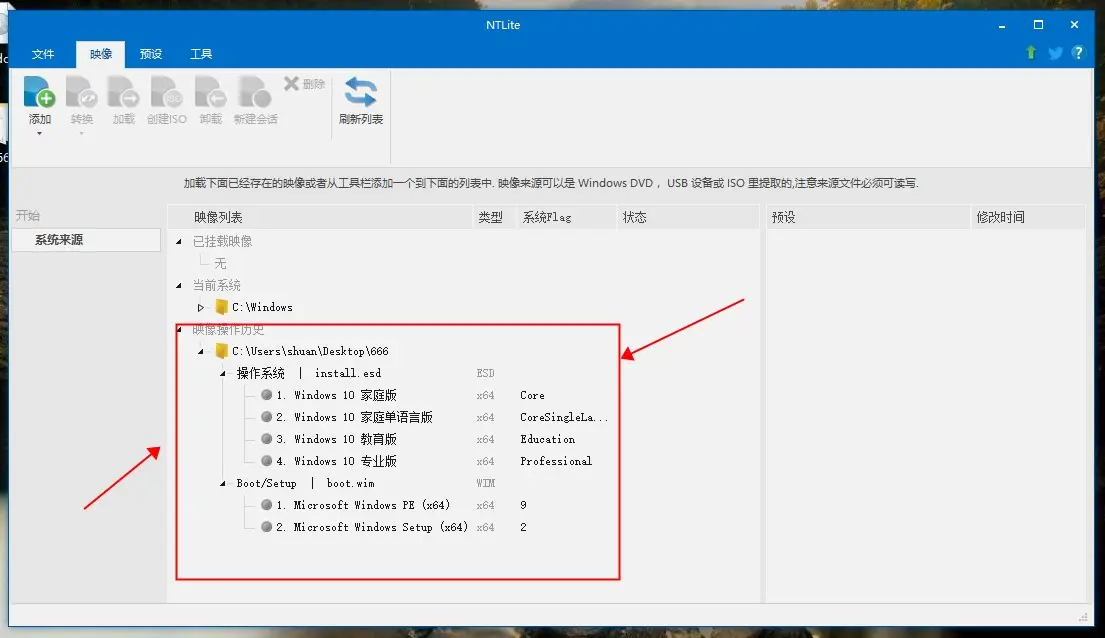This screenshot has height=638, width=1105.
Task: Click the 新建会话 toolbar icon
Action: (x=254, y=92)
